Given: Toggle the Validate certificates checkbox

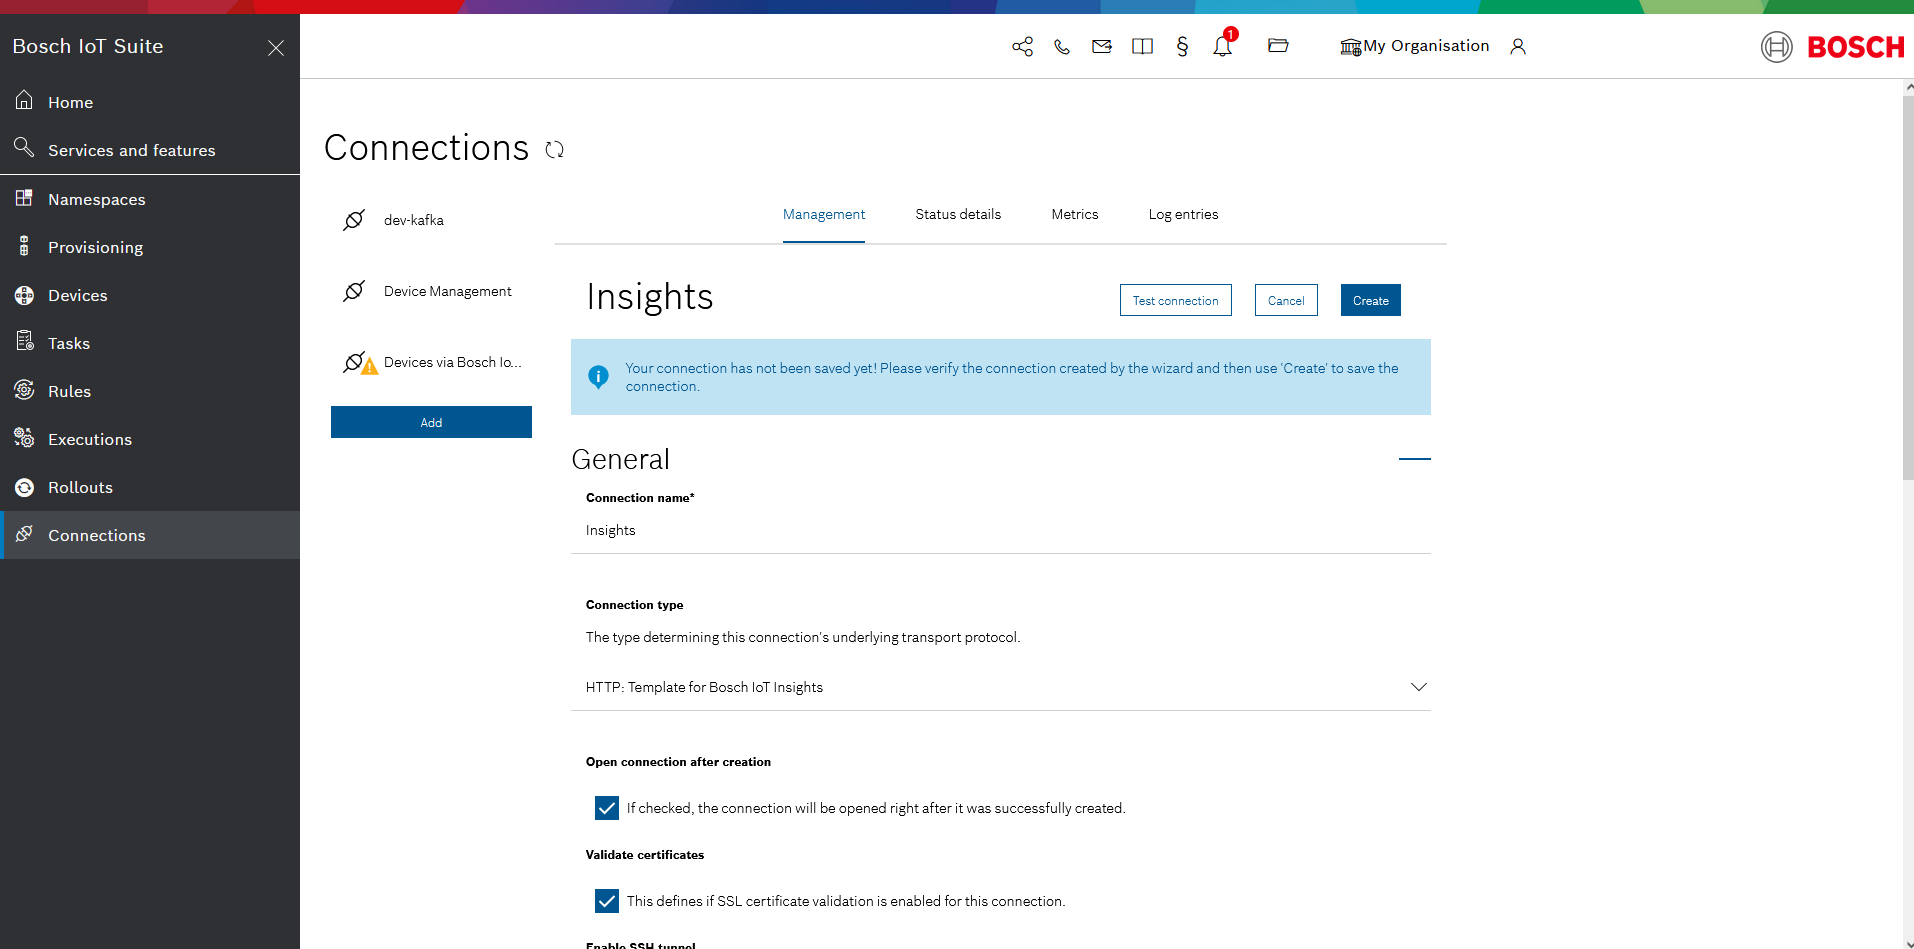Looking at the screenshot, I should click(607, 901).
